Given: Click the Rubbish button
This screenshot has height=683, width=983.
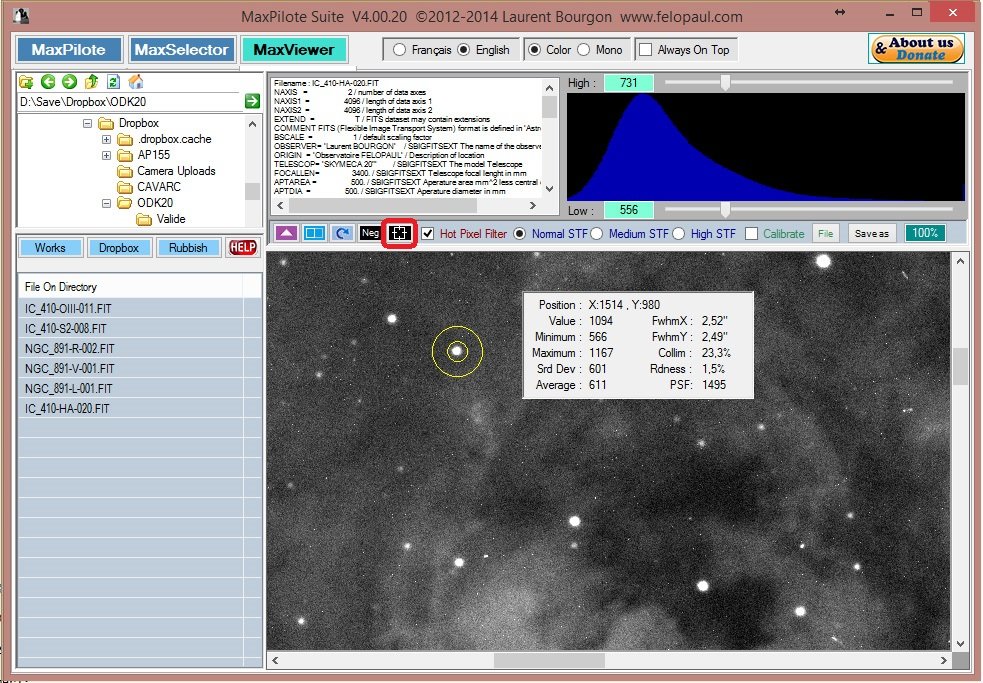Looking at the screenshot, I should 188,247.
